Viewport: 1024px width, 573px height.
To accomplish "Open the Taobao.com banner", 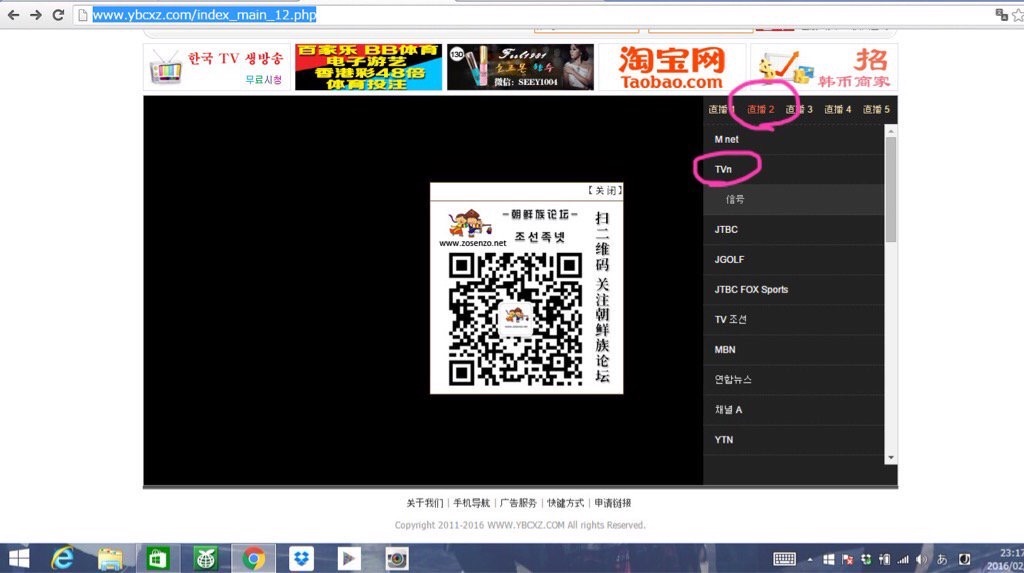I will (x=672, y=67).
